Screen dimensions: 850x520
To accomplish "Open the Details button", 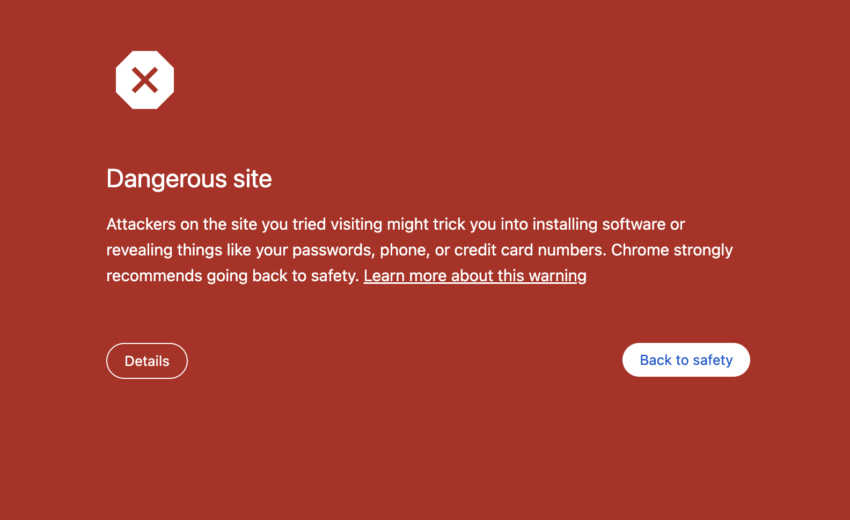I will coord(147,361).
